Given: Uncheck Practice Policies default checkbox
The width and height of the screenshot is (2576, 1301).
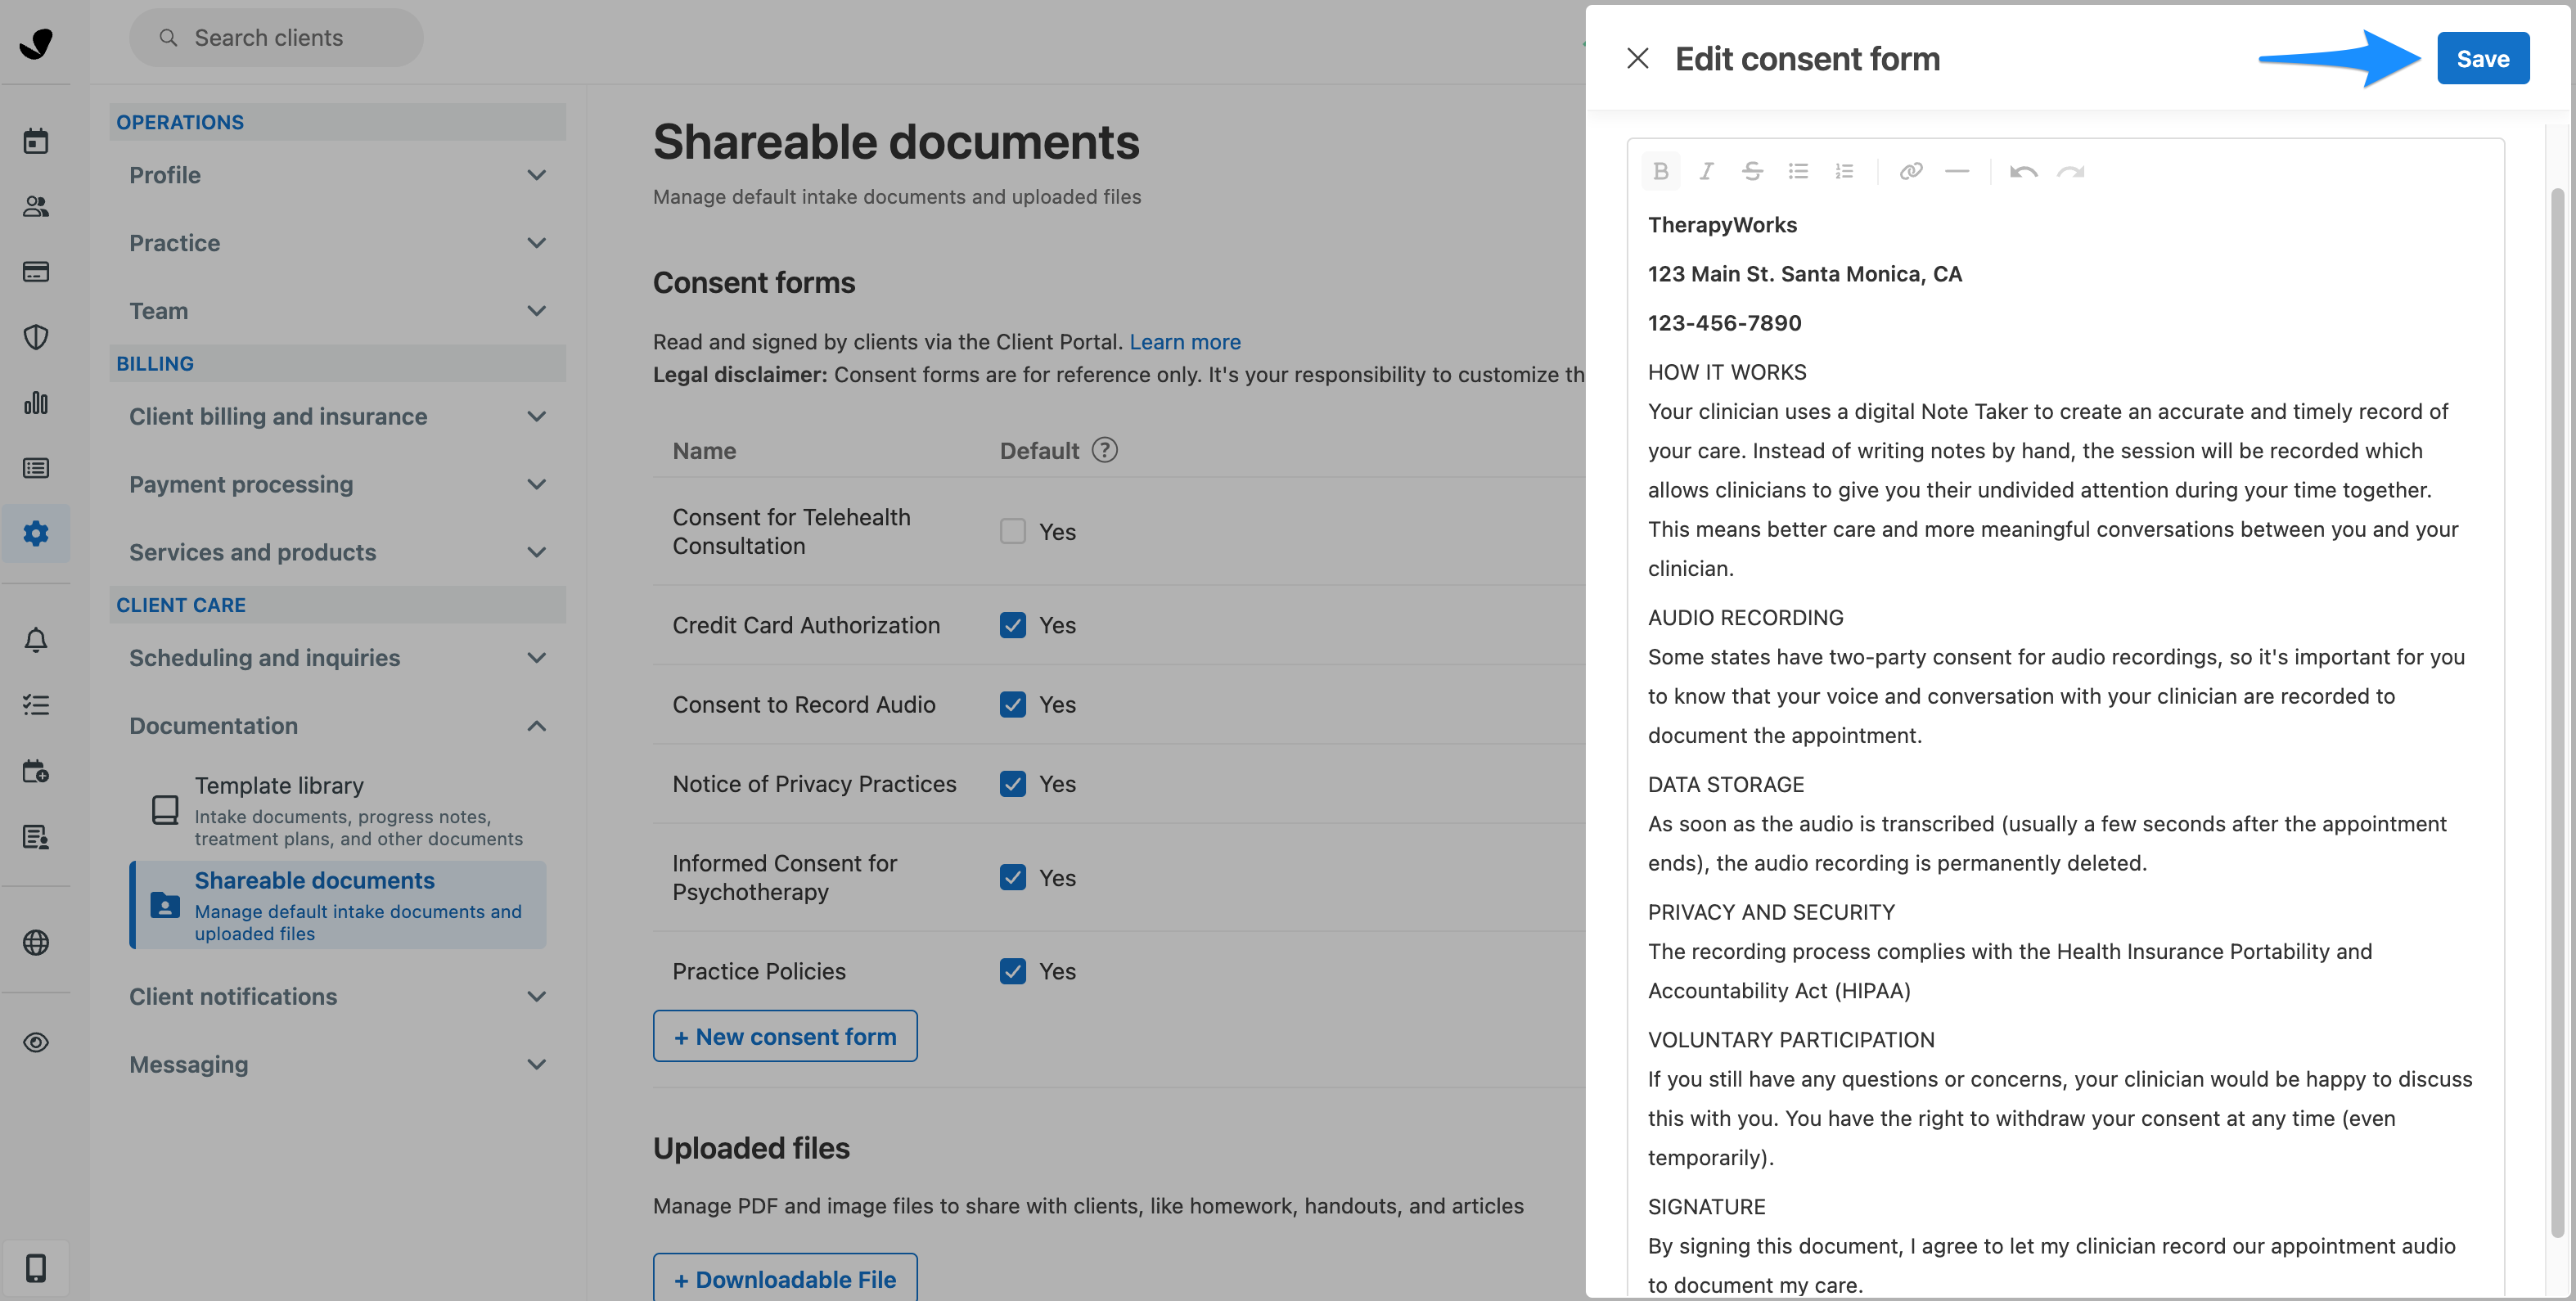Looking at the screenshot, I should pos(1012,971).
